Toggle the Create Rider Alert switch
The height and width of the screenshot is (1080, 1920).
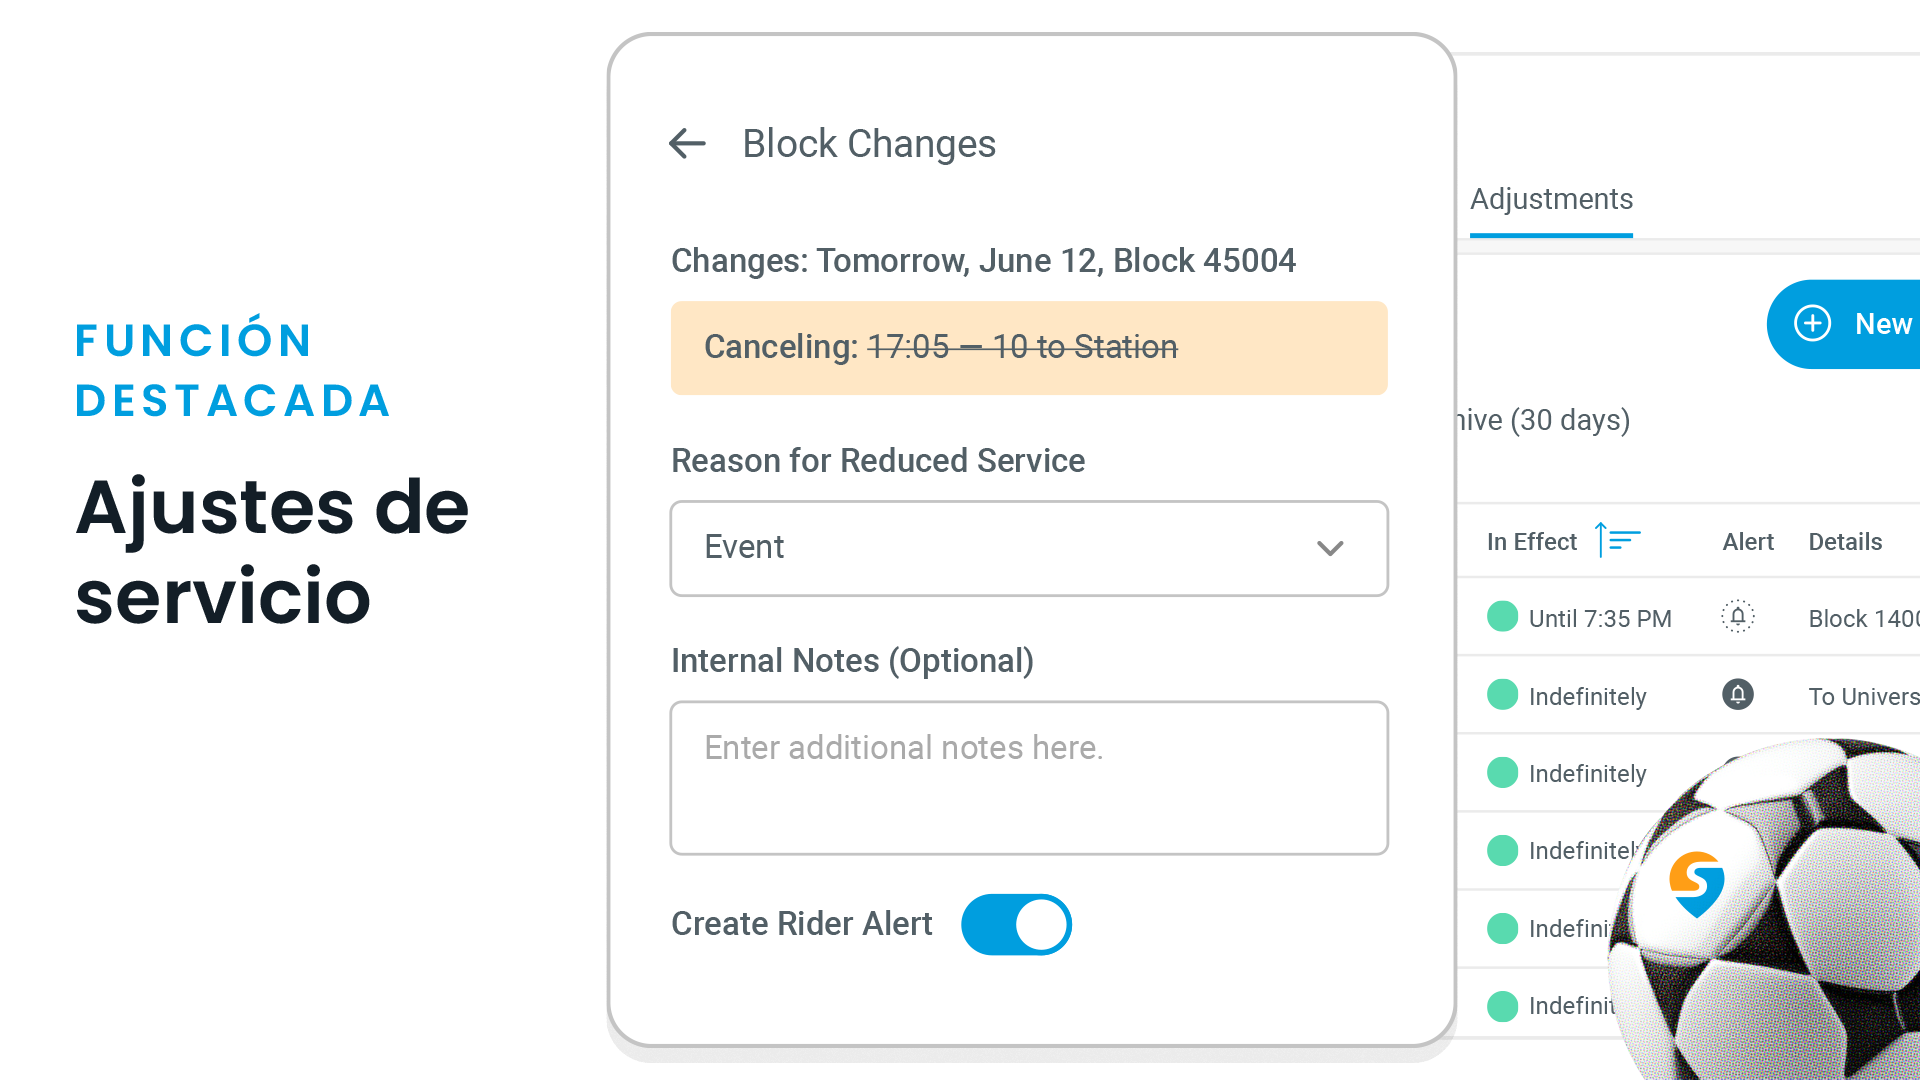pos(1016,924)
